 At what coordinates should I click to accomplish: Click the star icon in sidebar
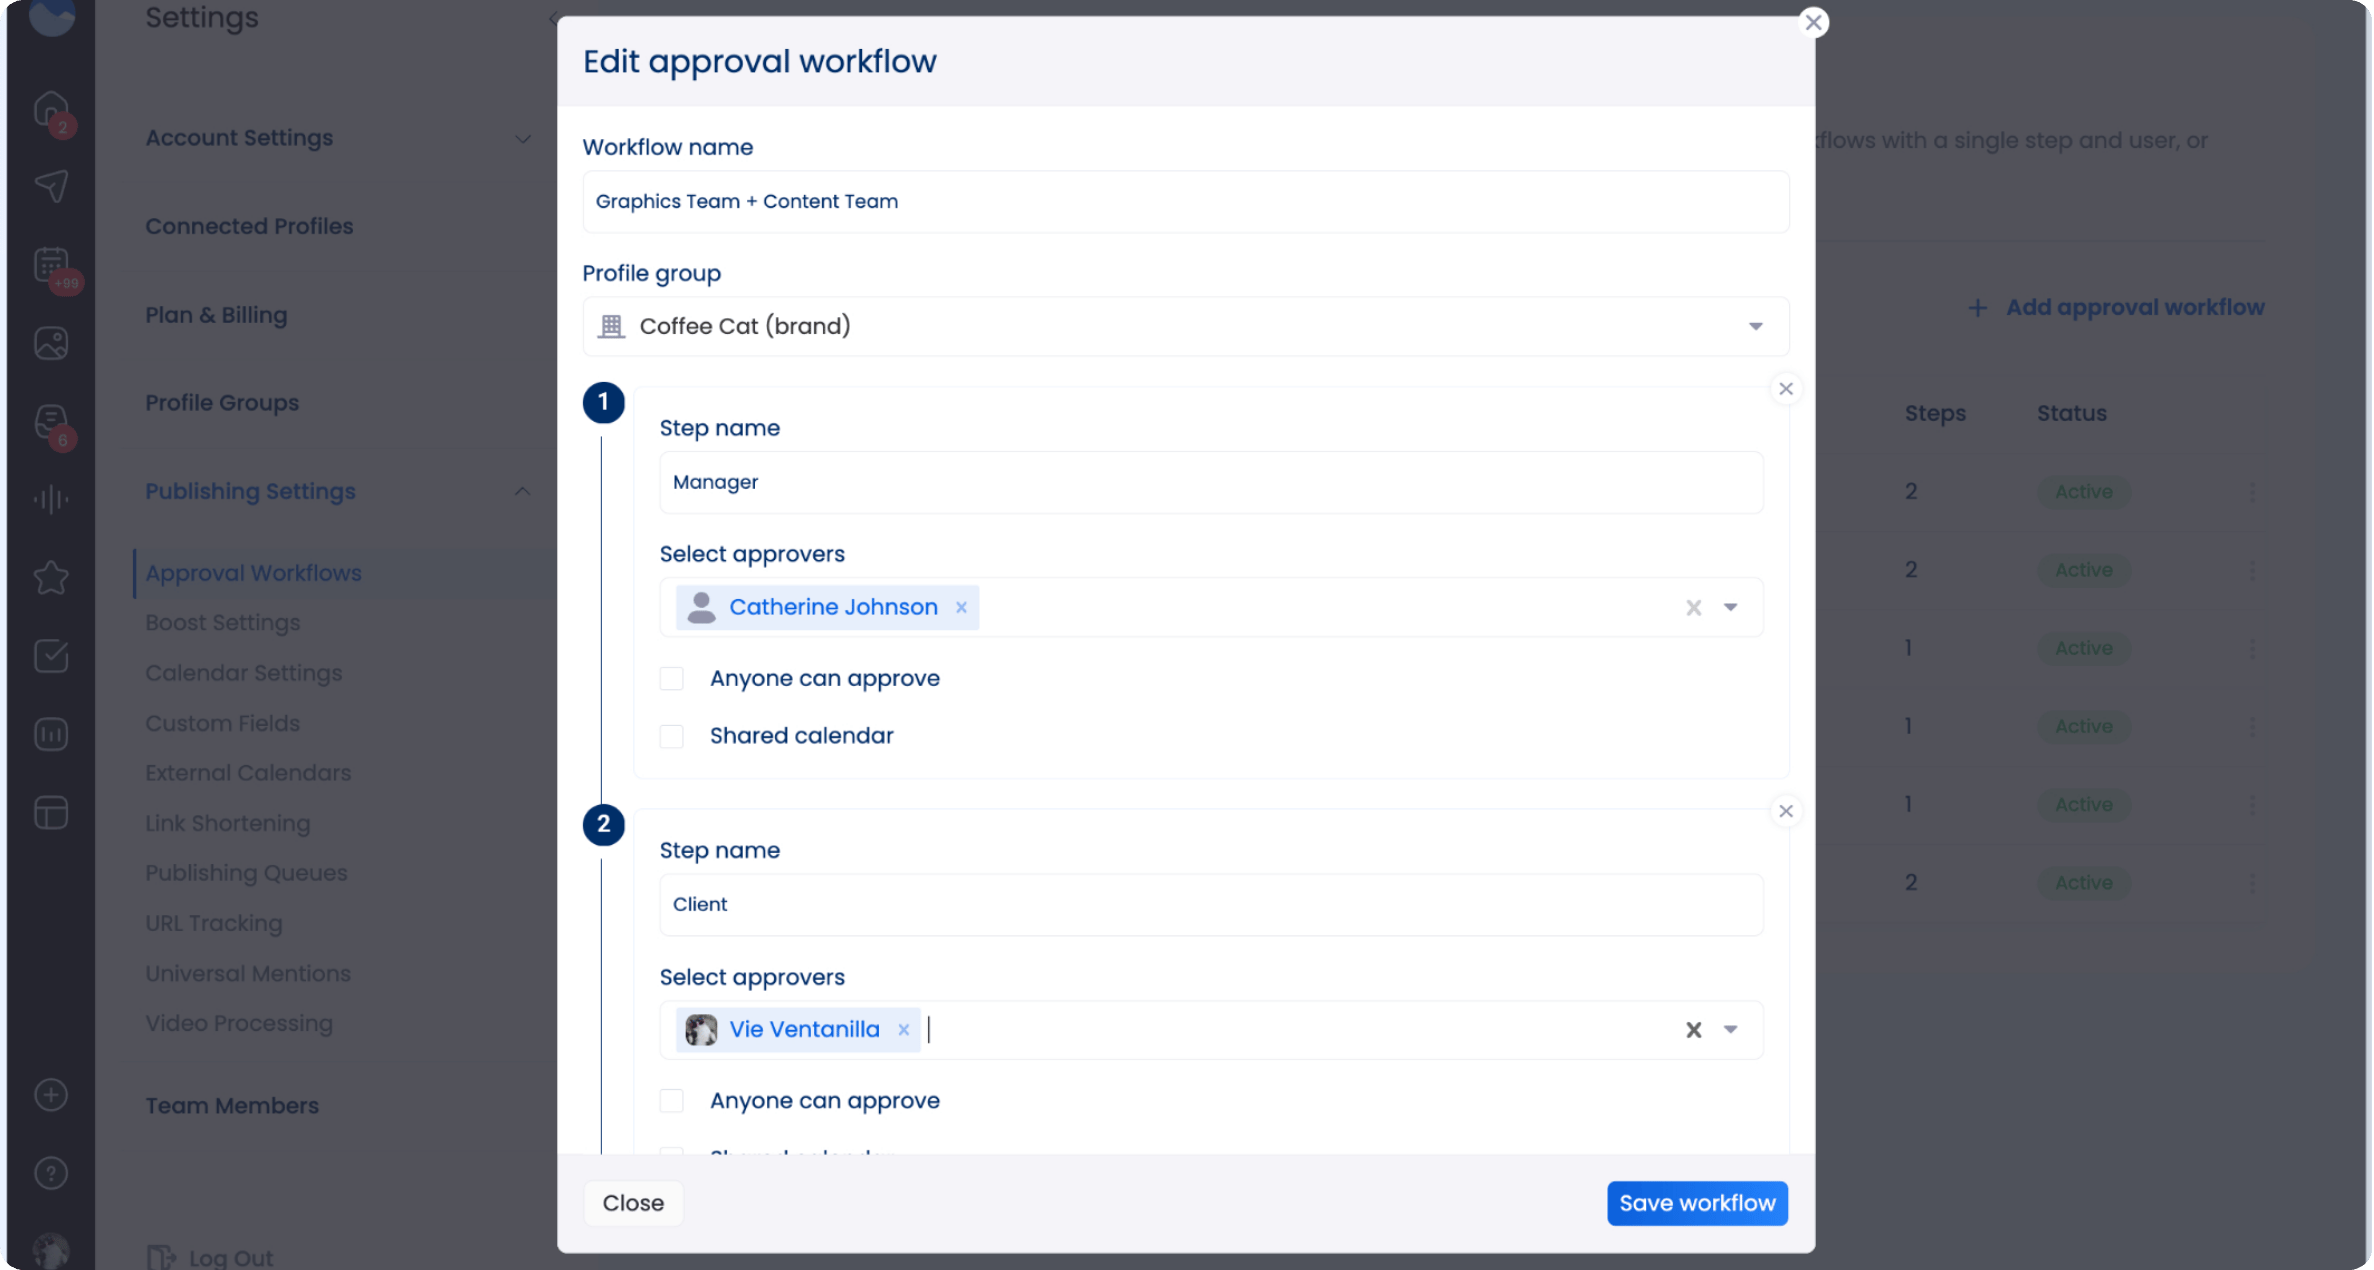[51, 578]
